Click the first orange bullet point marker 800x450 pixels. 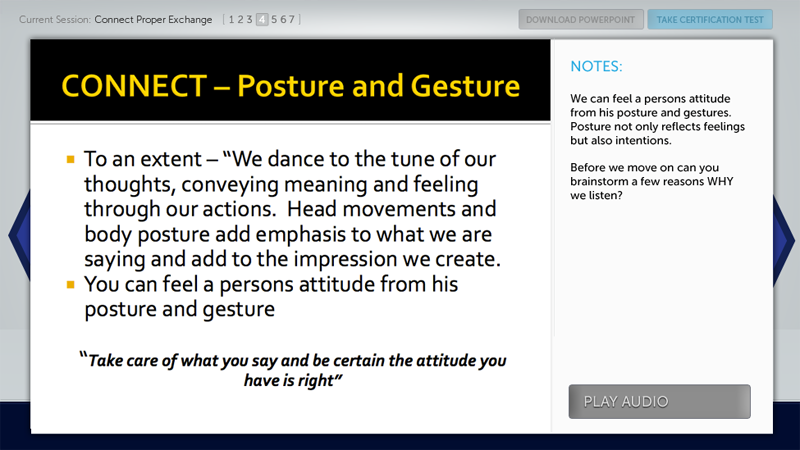[x=71, y=160]
